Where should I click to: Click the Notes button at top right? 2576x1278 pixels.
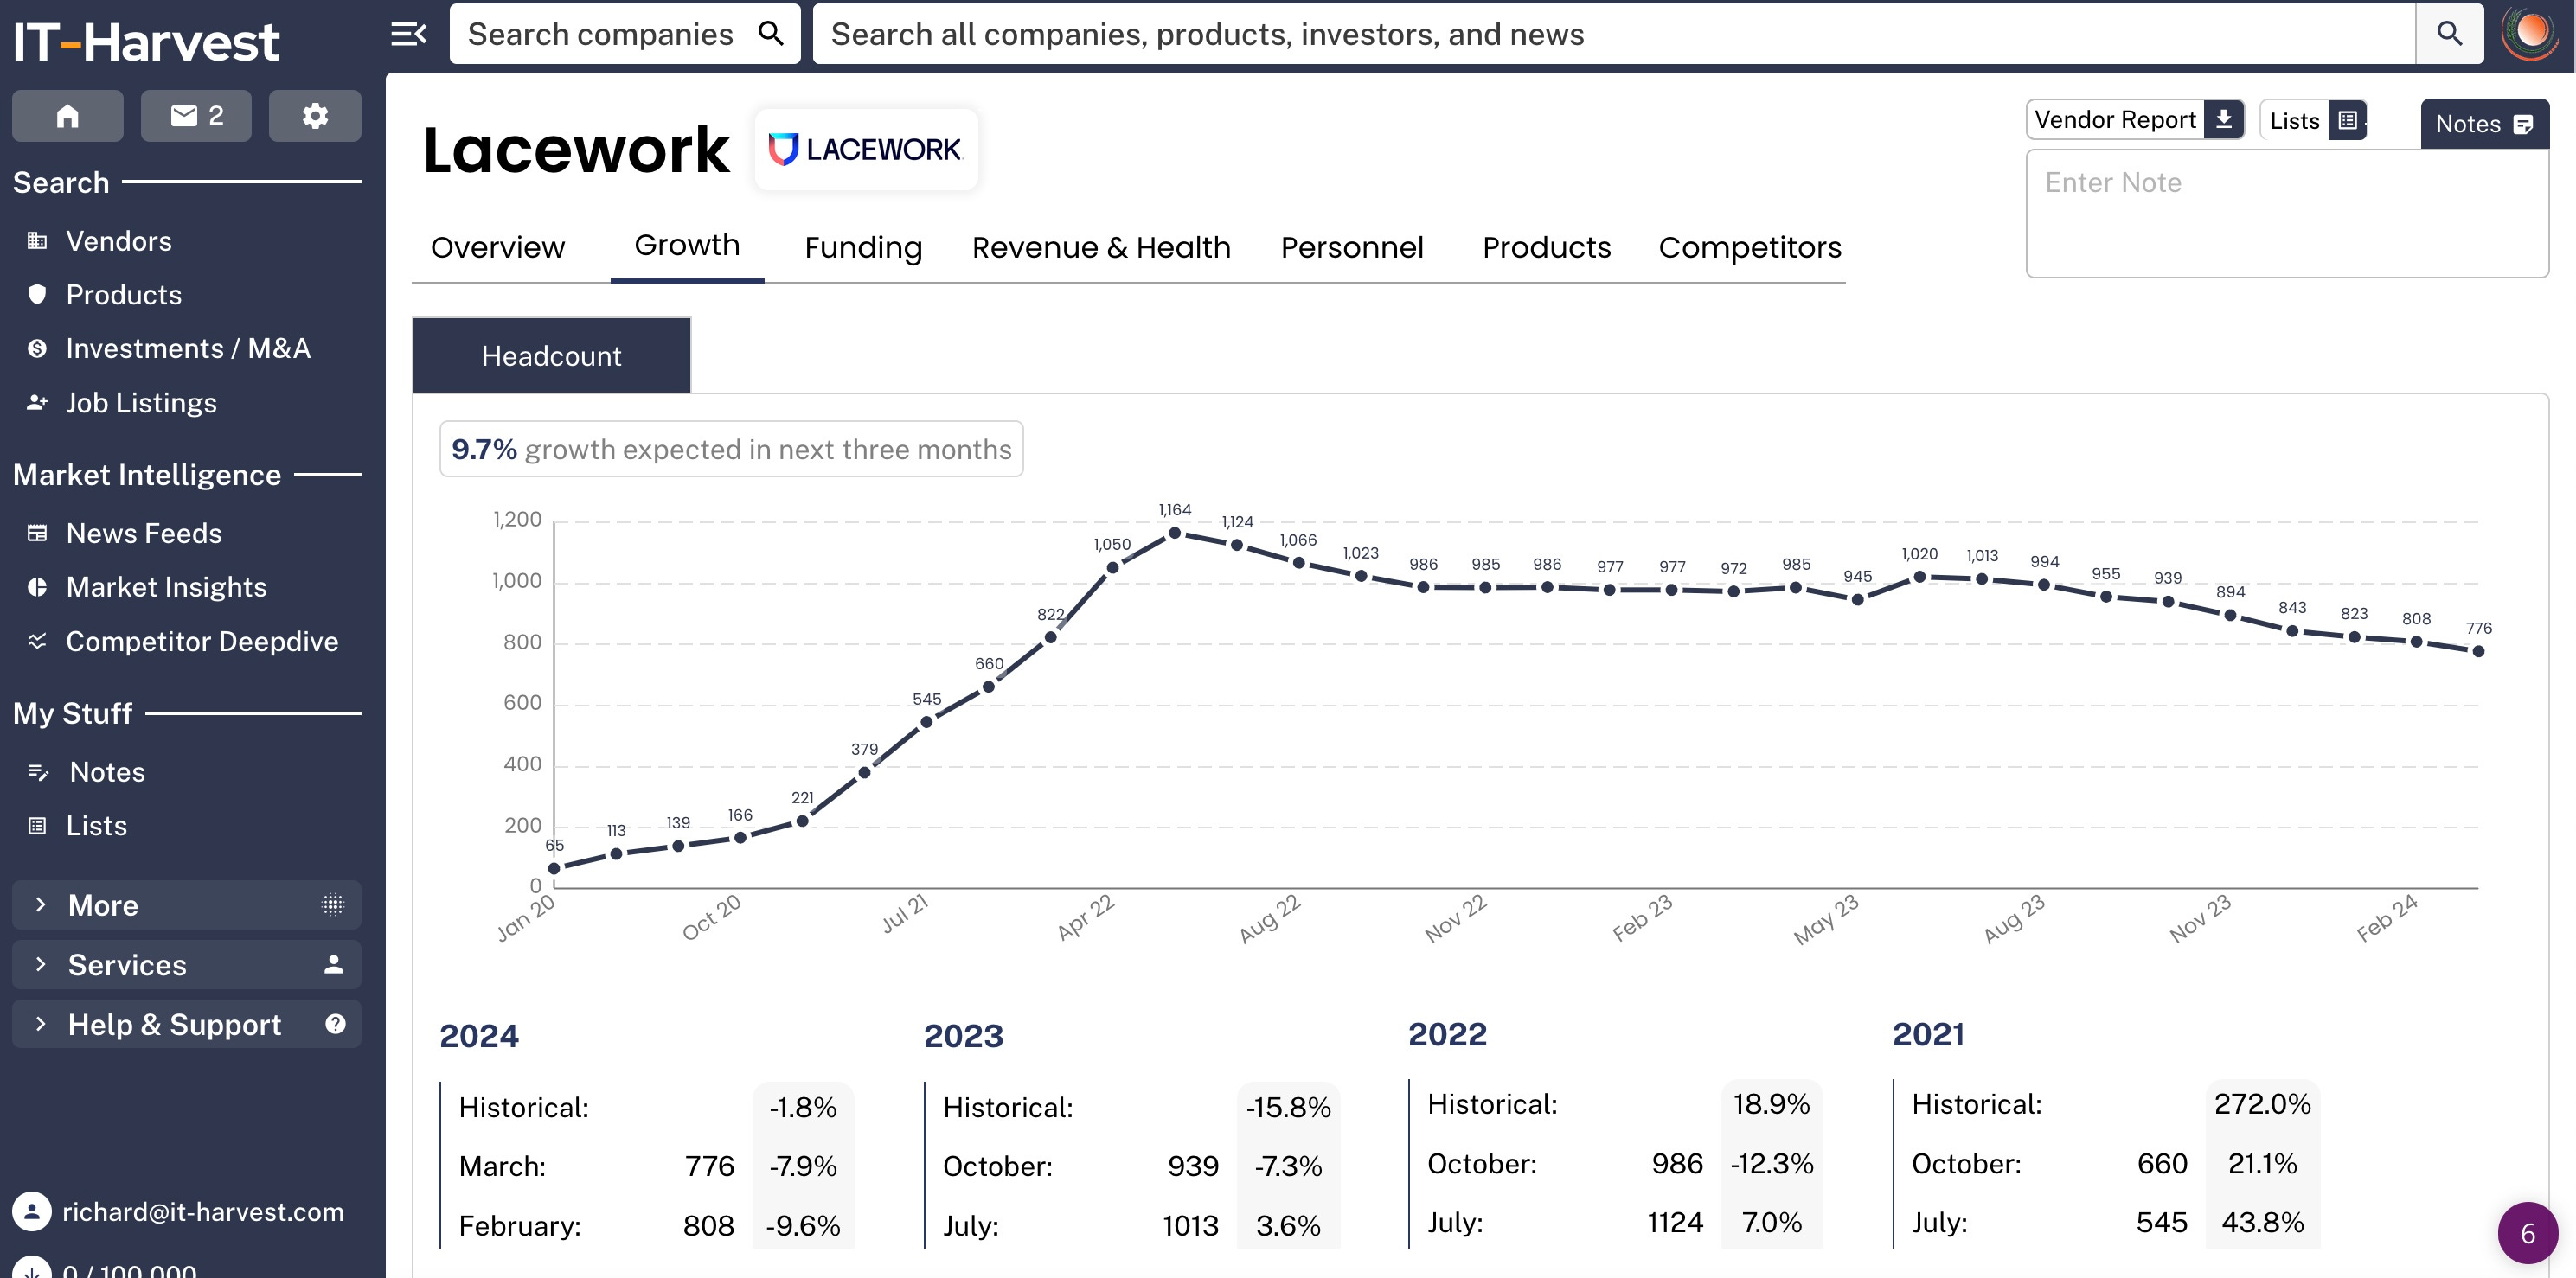point(2484,124)
